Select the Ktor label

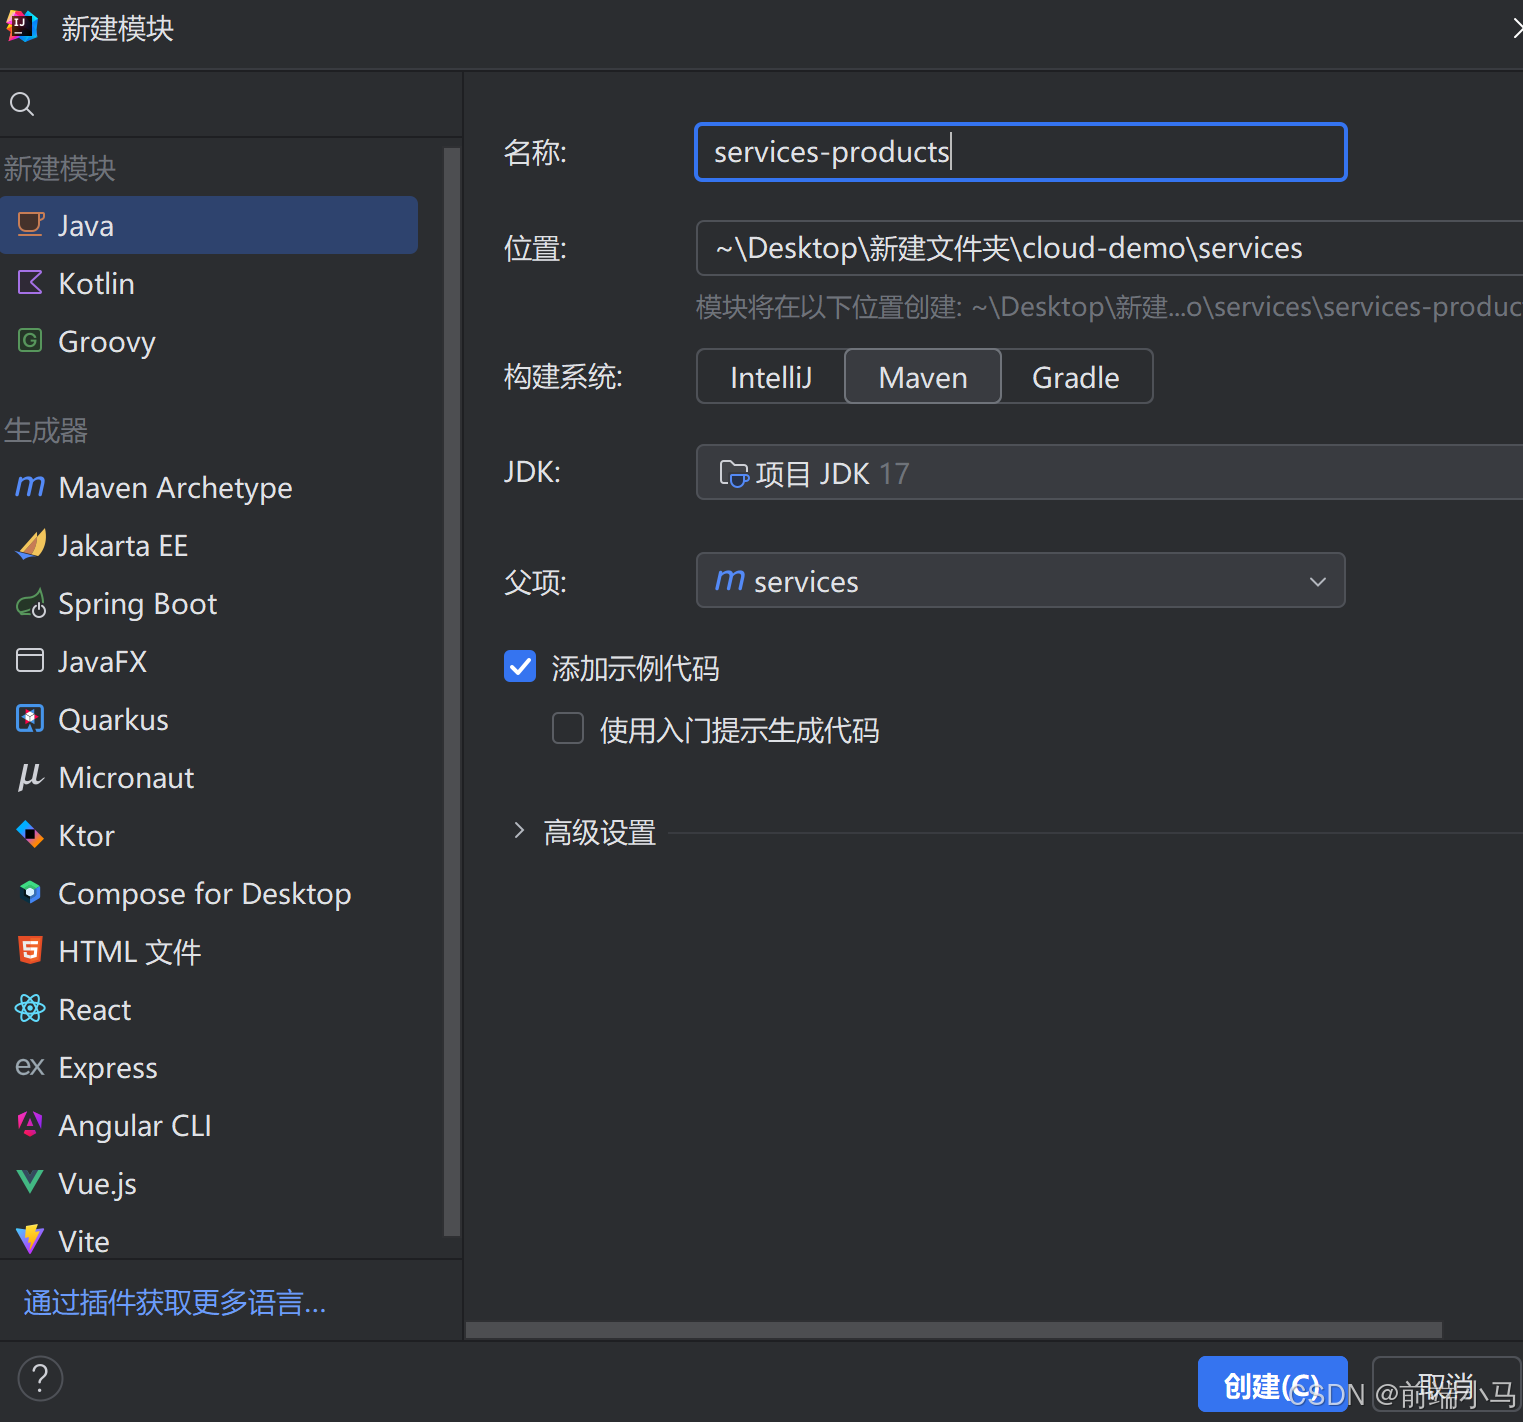pyautogui.click(x=86, y=836)
